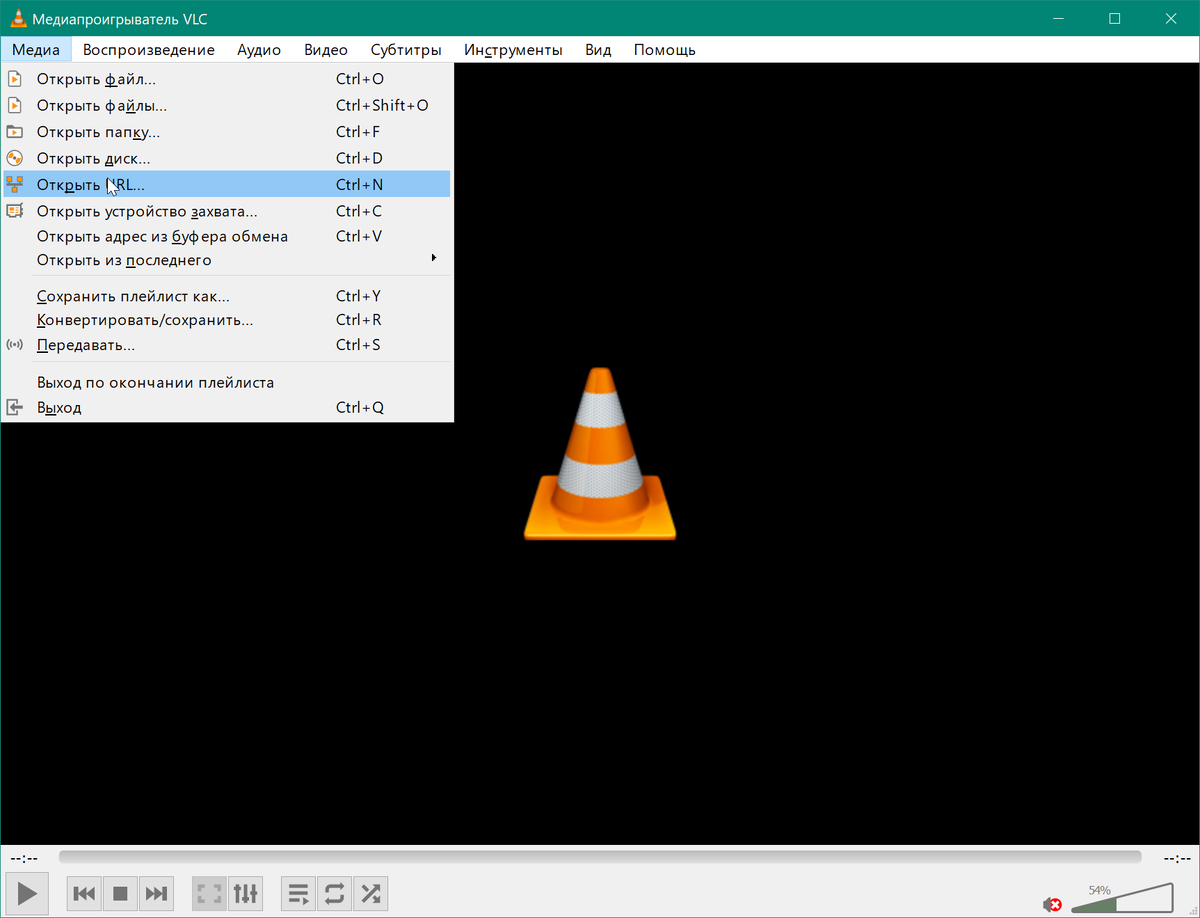Adjust the volume slider at 54%
Viewport: 1200px width, 918px height.
click(1122, 898)
